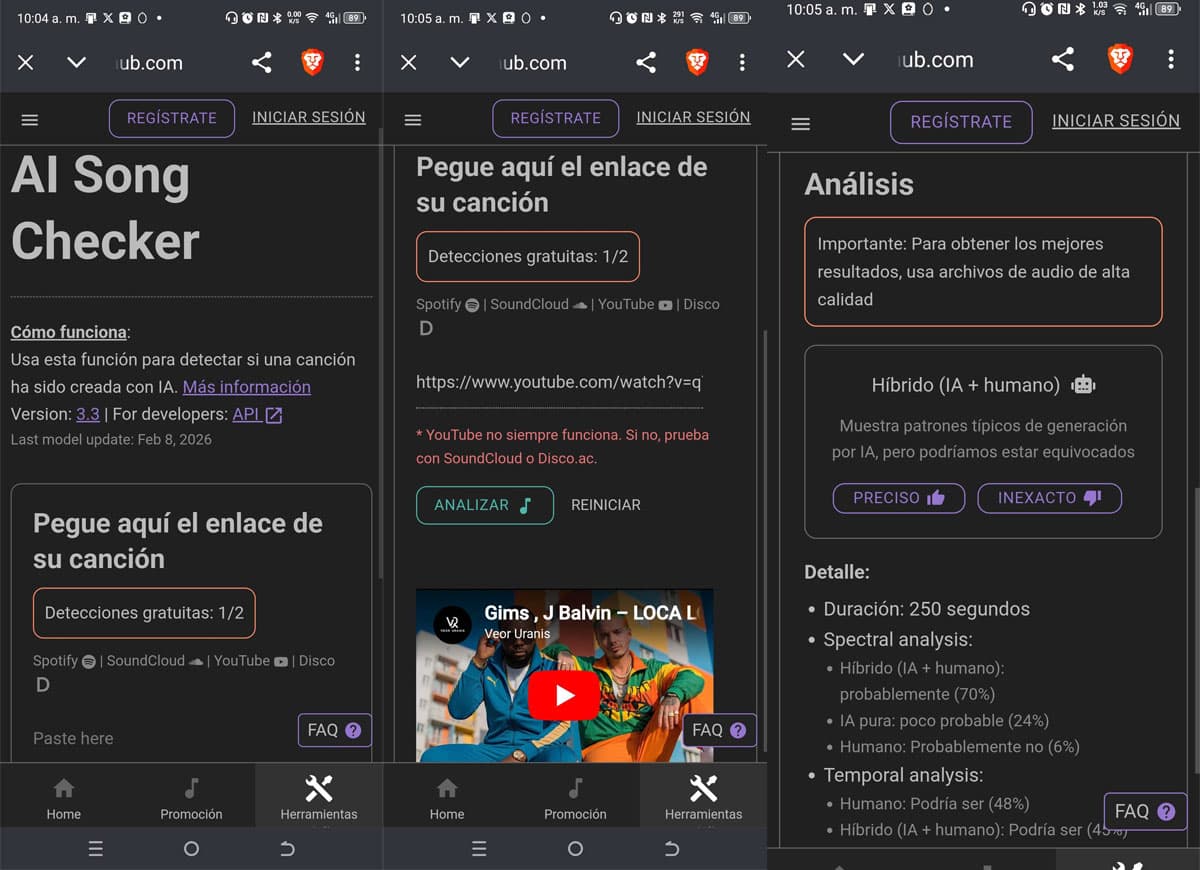Tap Android home circle in the left screenshot

click(x=191, y=849)
